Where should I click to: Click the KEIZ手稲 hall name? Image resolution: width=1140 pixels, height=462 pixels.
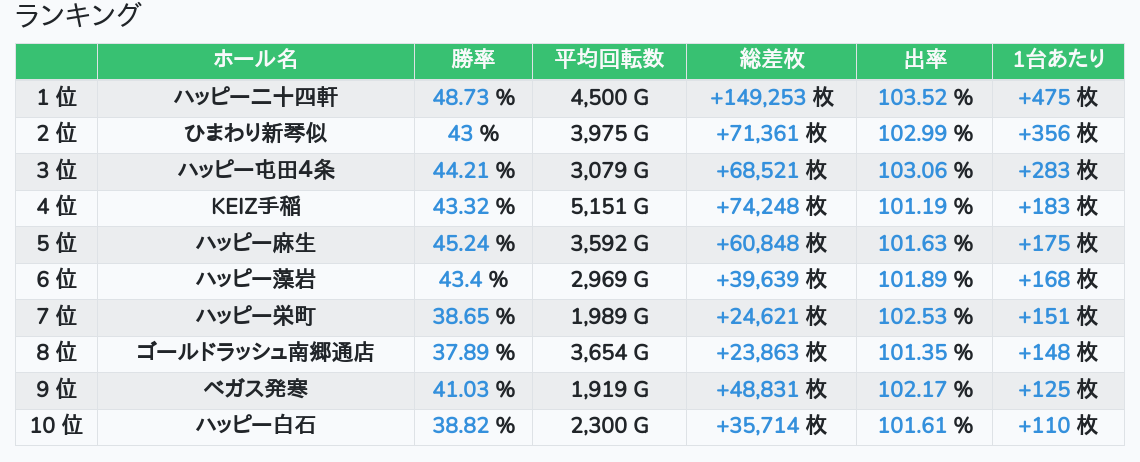[255, 207]
